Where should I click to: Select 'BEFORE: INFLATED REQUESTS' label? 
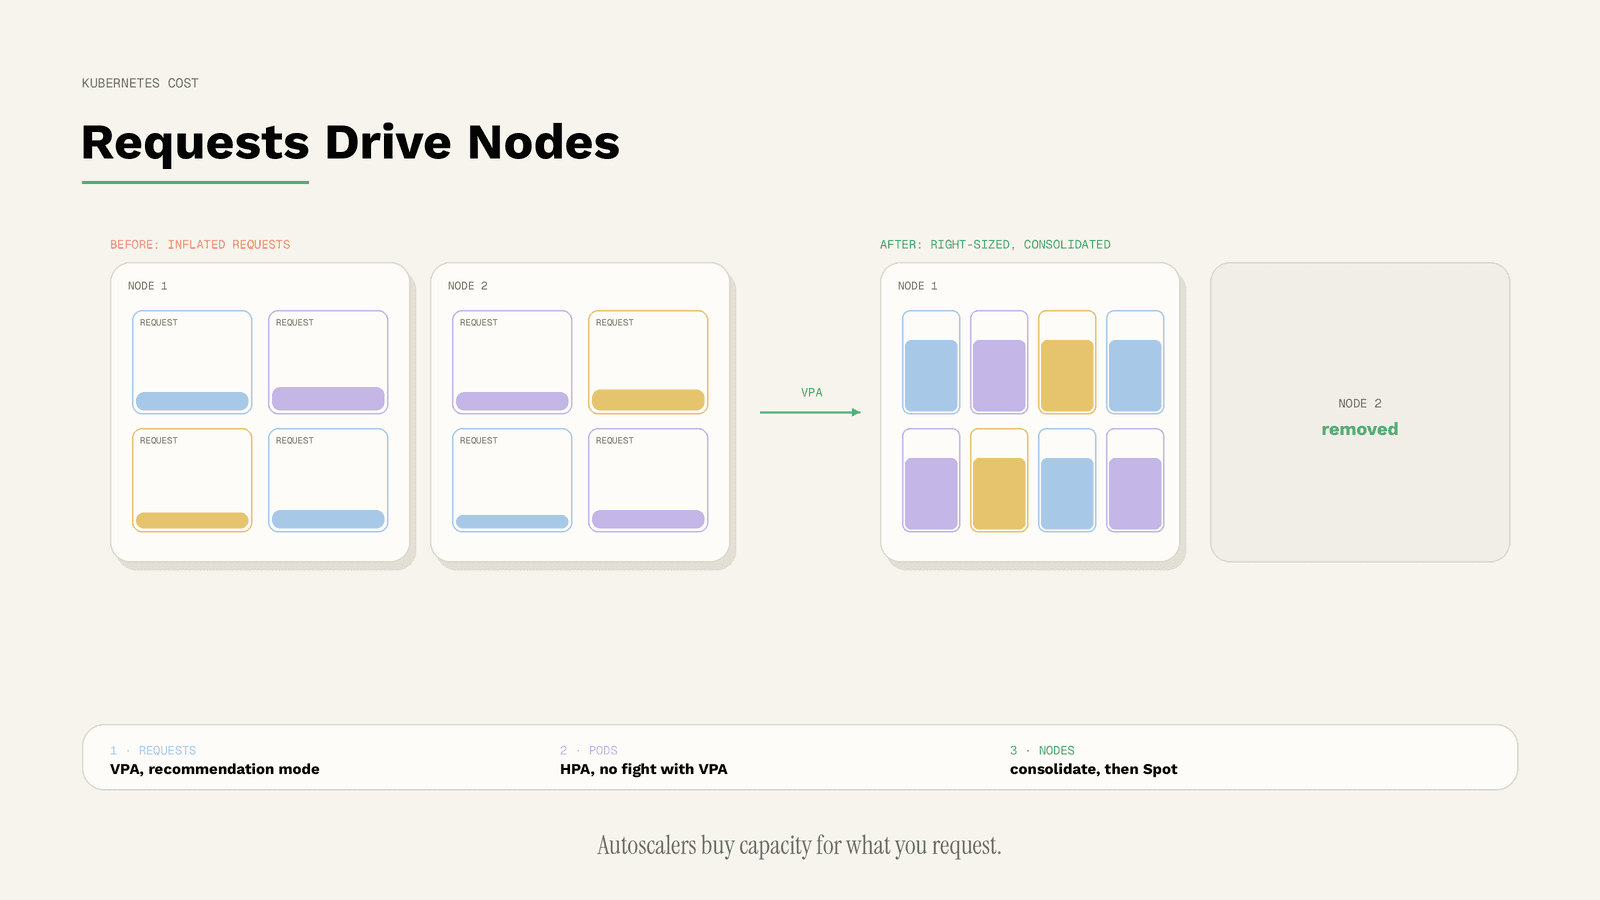[x=200, y=244]
